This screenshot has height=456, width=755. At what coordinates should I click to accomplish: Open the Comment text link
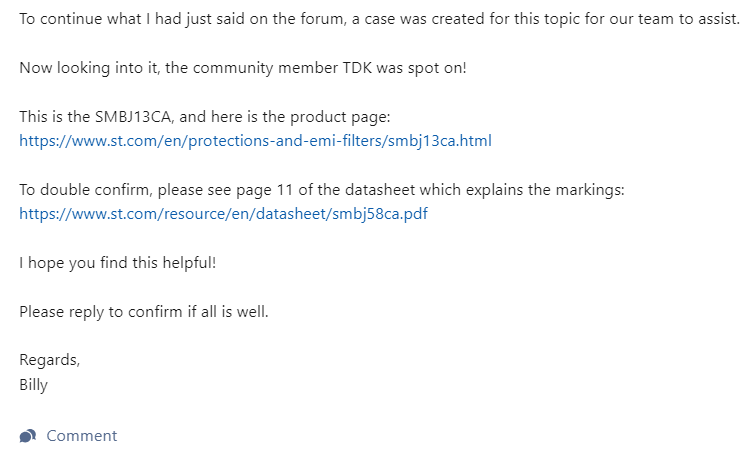coord(81,436)
